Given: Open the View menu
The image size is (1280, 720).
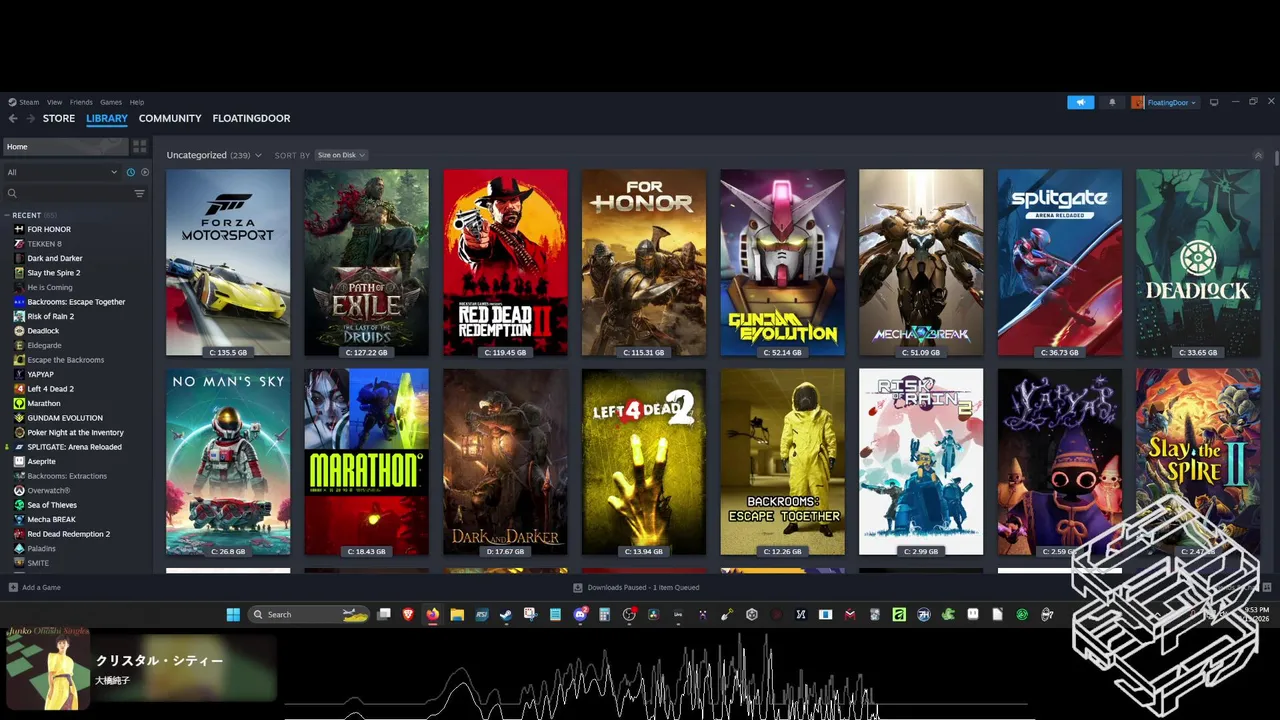Looking at the screenshot, I should click(x=54, y=102).
